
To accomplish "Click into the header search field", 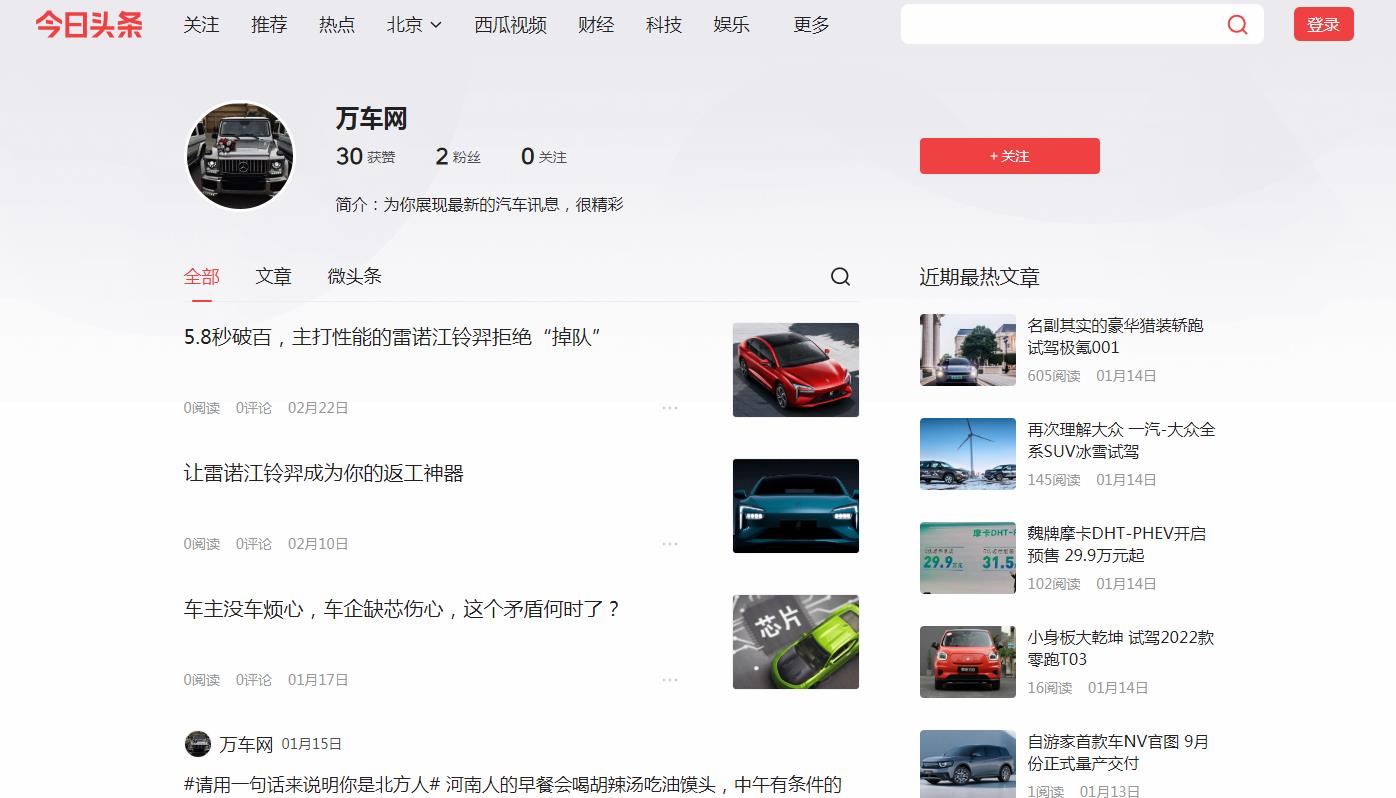I will (1062, 25).
